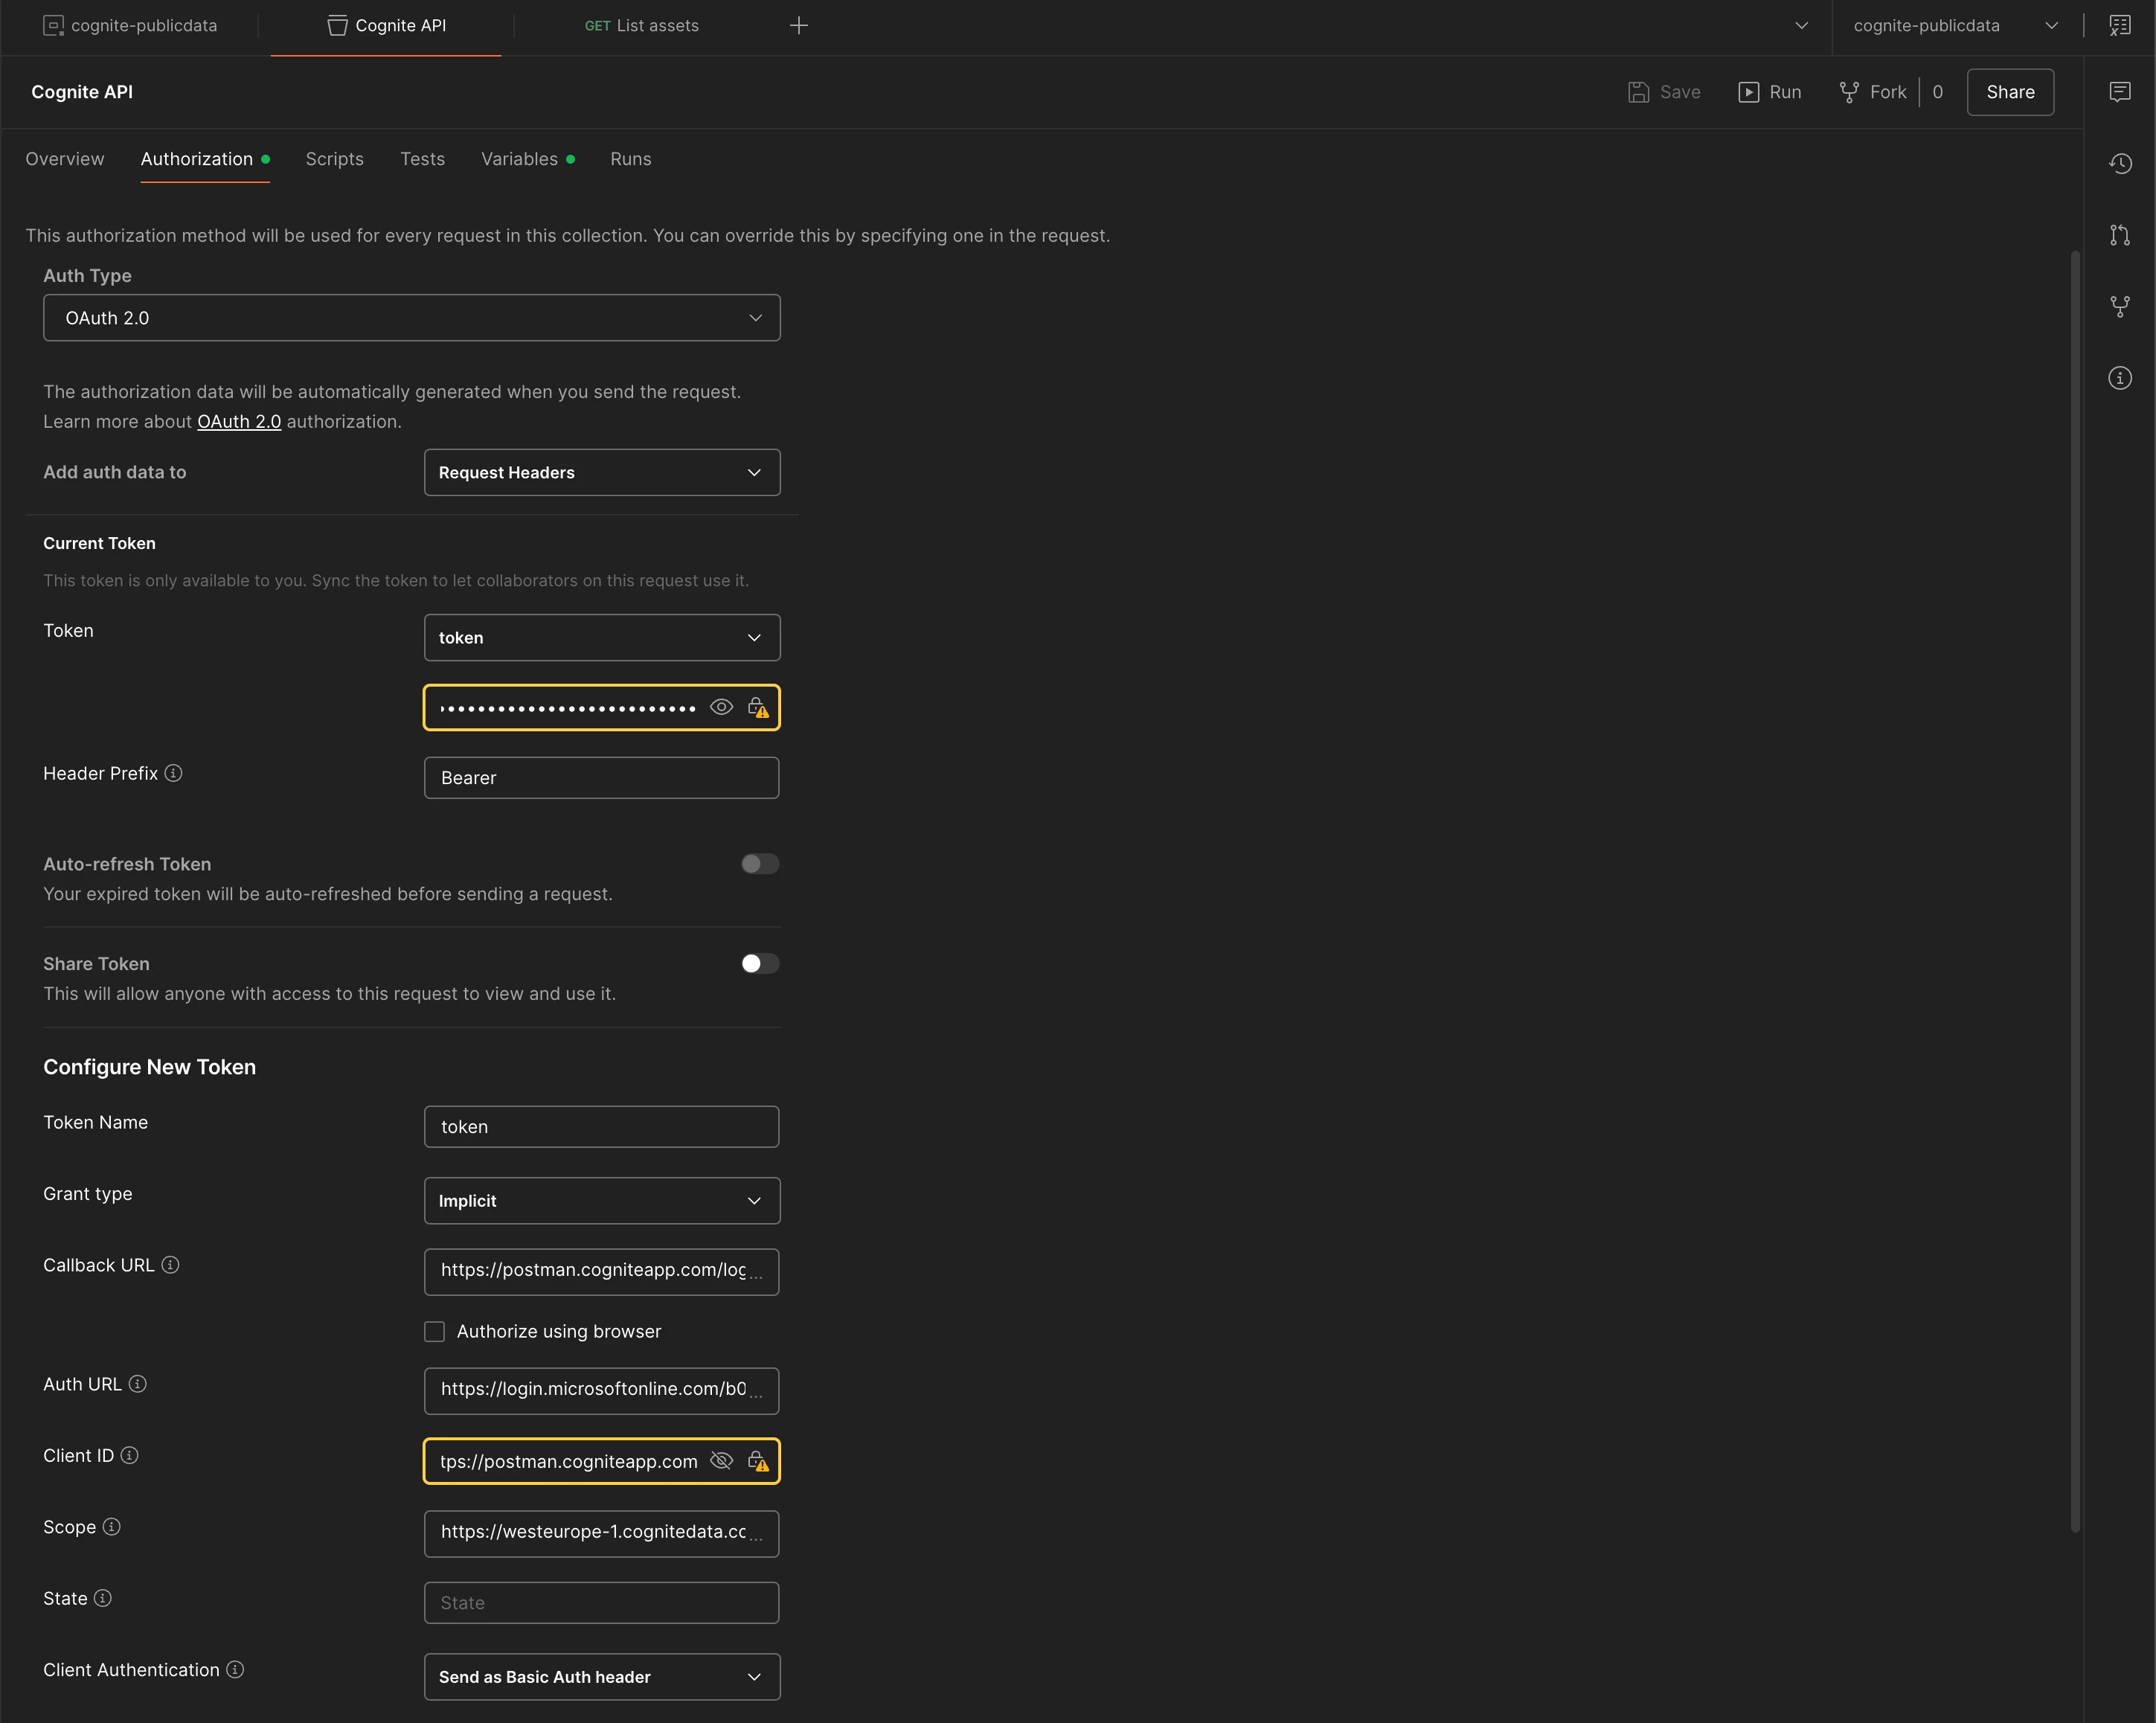The image size is (2156, 1723).
Task: Open the changelog history icon
Action: pyautogui.click(x=2119, y=164)
